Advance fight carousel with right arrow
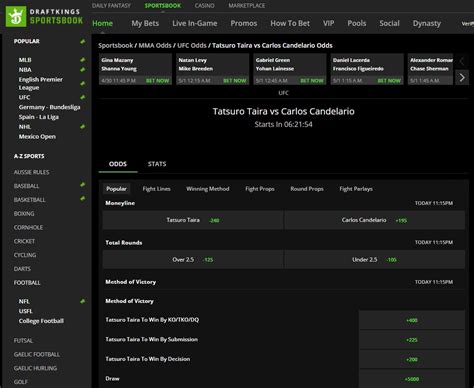Image resolution: width=474 pixels, height=388 pixels. (x=462, y=78)
